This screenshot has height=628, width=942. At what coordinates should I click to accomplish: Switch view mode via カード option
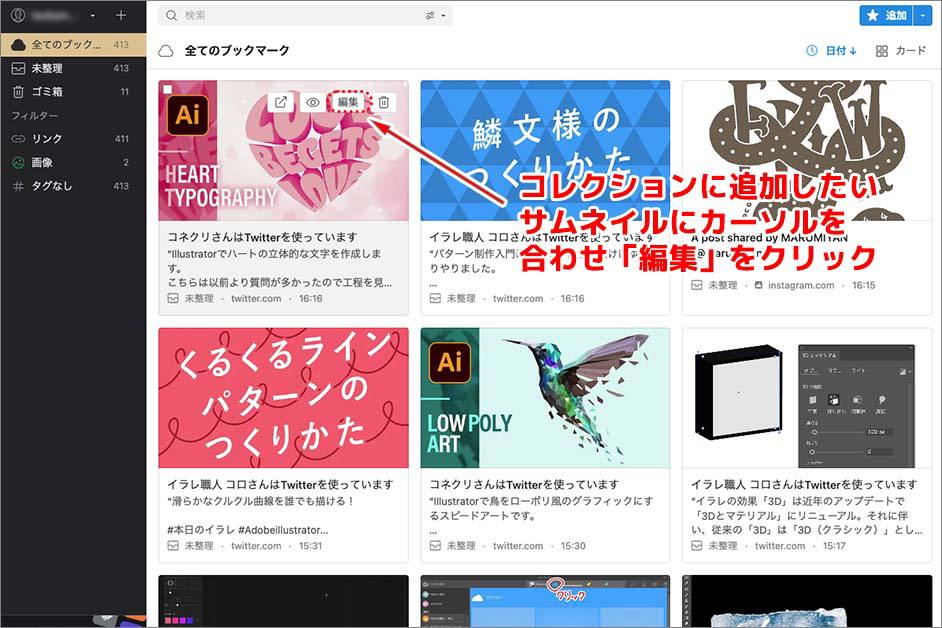point(901,51)
